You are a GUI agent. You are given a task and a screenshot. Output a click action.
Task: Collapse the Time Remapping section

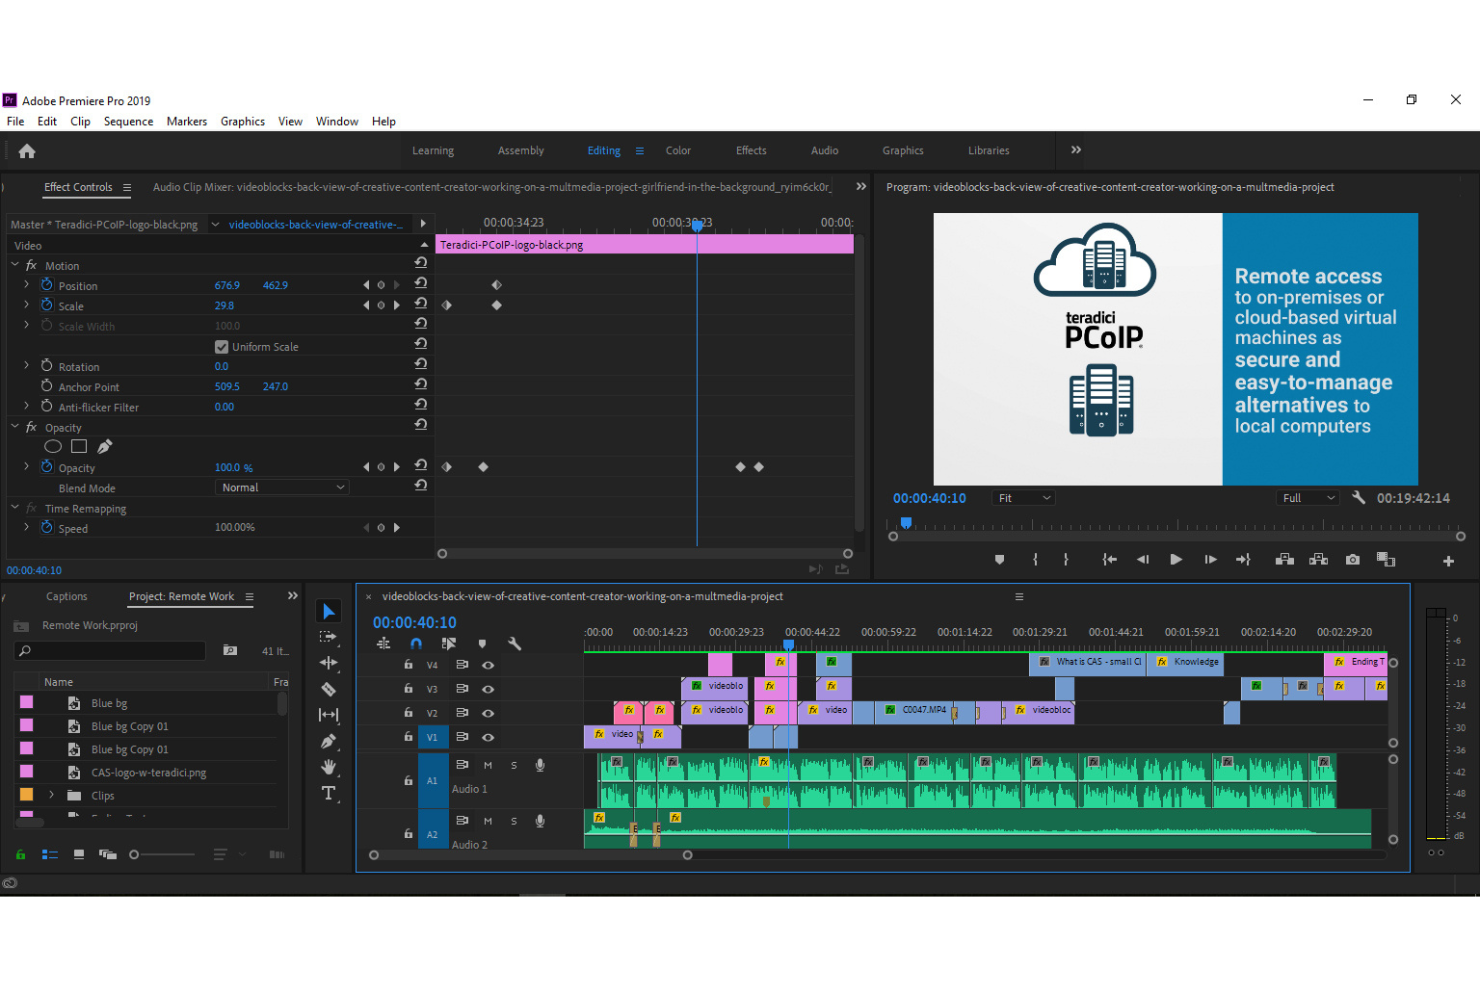tap(15, 508)
